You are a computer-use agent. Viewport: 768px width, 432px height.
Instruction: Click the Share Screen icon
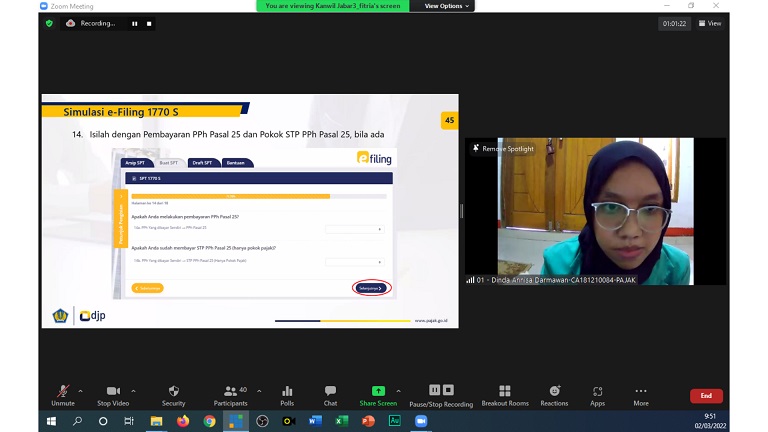coord(378,394)
